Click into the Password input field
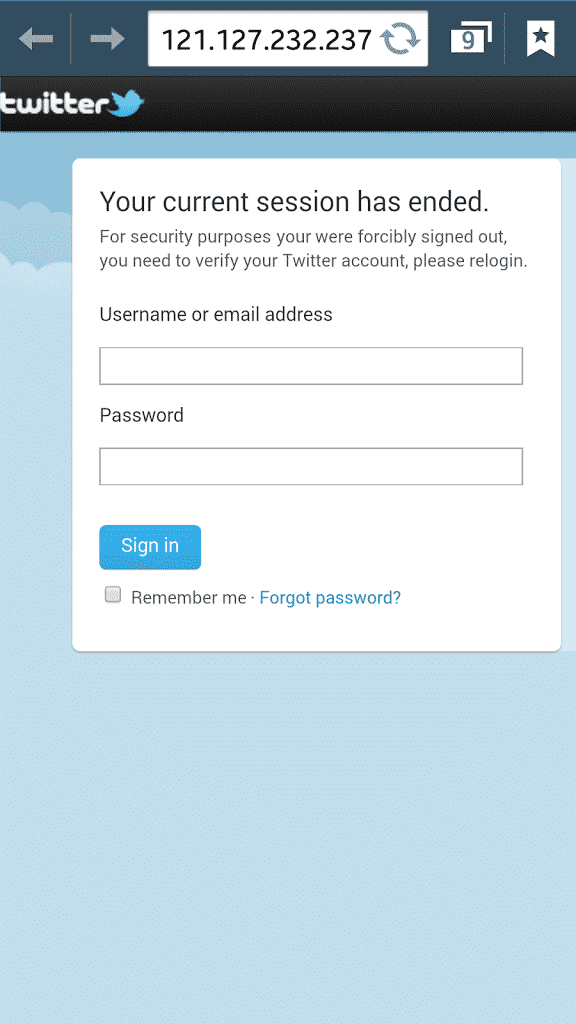 tap(311, 466)
